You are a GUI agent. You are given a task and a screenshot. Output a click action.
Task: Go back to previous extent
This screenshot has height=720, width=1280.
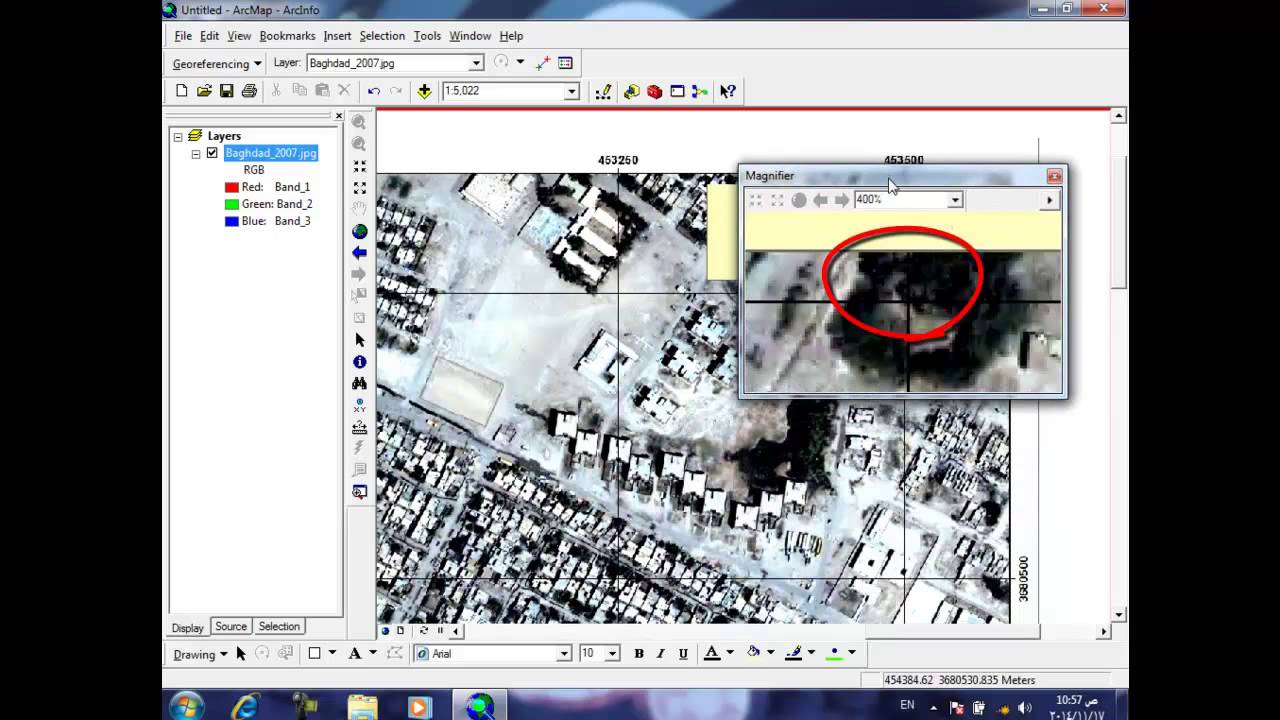(360, 253)
